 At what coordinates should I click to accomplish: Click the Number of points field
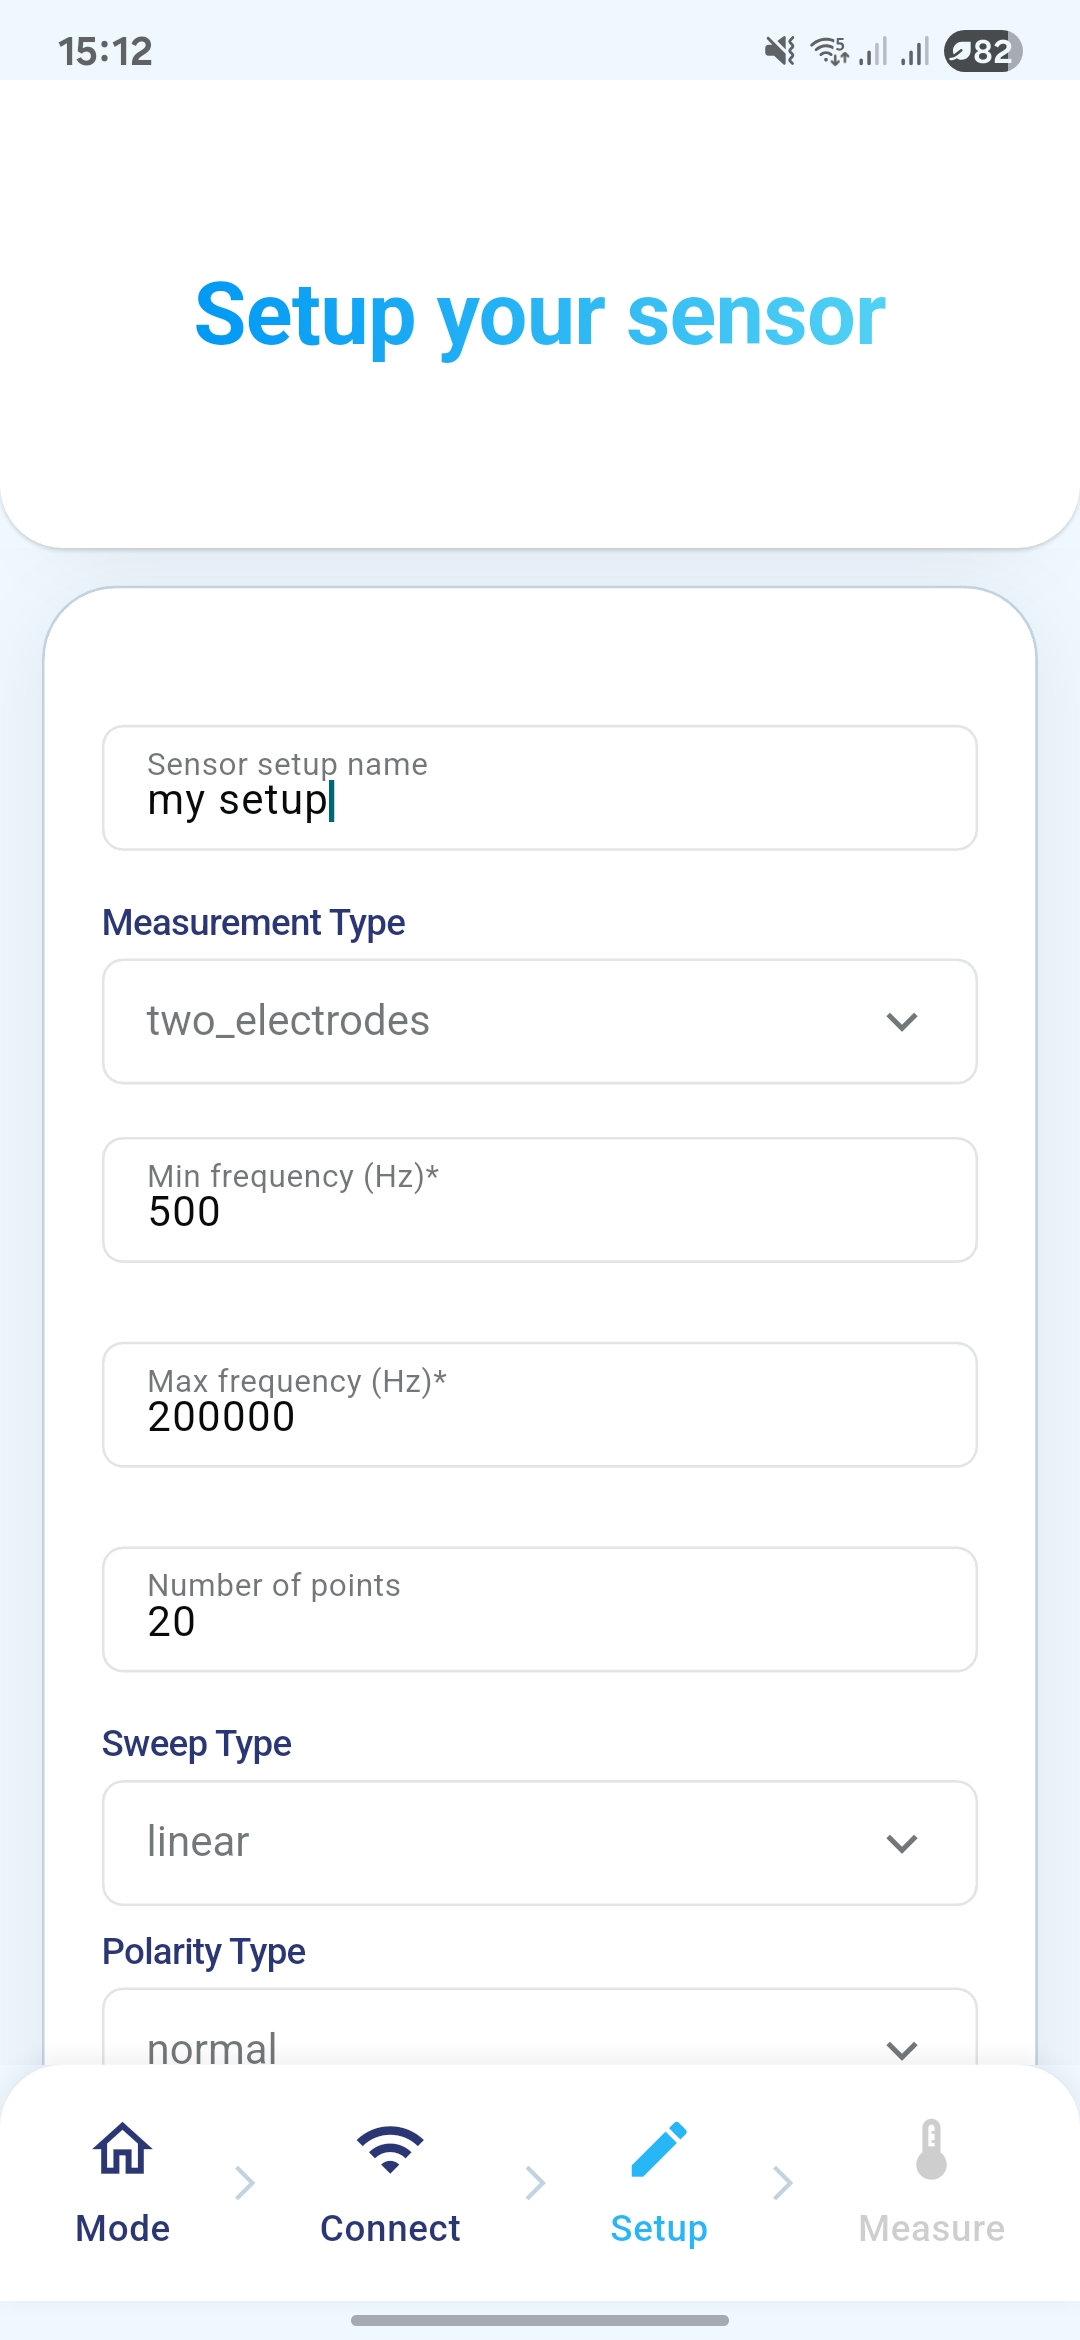pyautogui.click(x=540, y=1609)
